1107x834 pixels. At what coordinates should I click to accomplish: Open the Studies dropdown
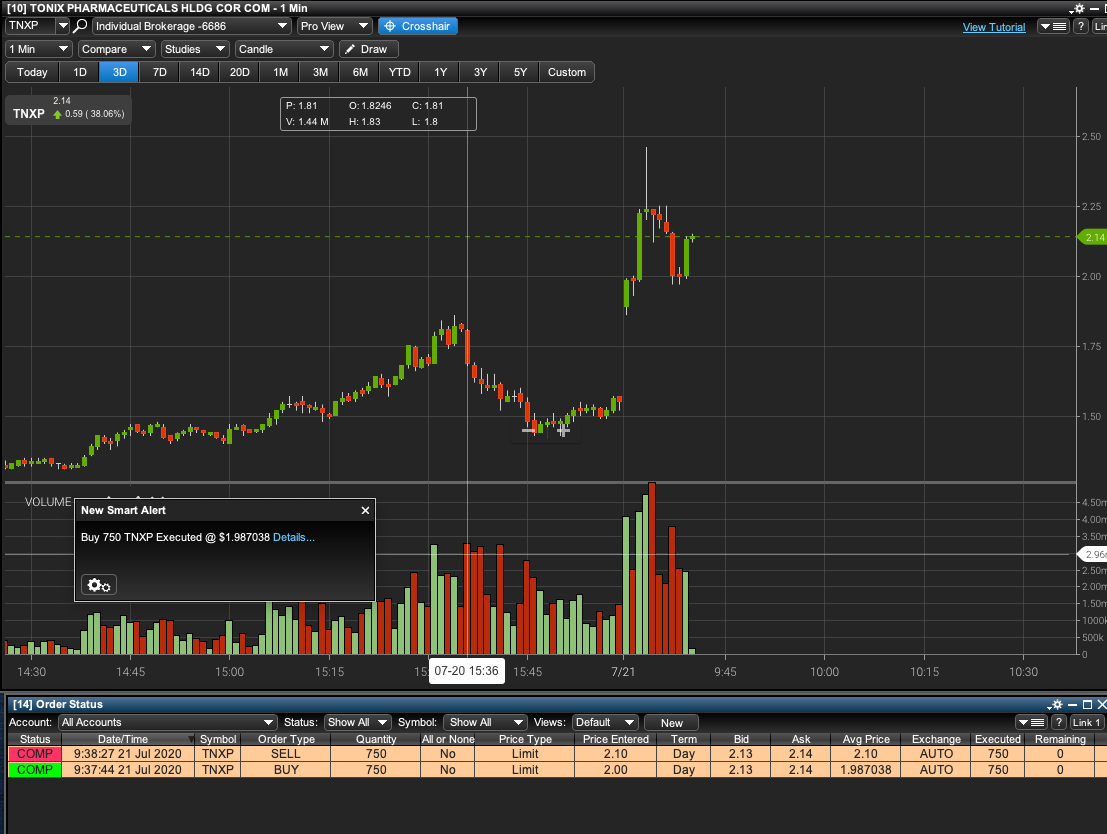(x=194, y=49)
